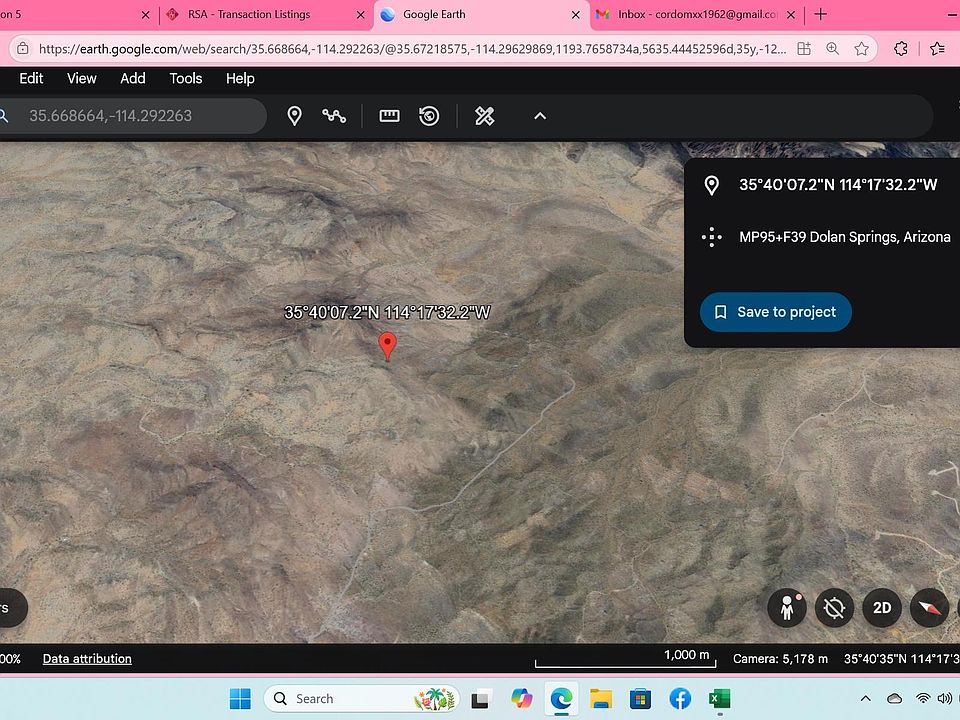Open Microsoft Edge from the taskbar
This screenshot has height=720, width=960.
tap(561, 699)
